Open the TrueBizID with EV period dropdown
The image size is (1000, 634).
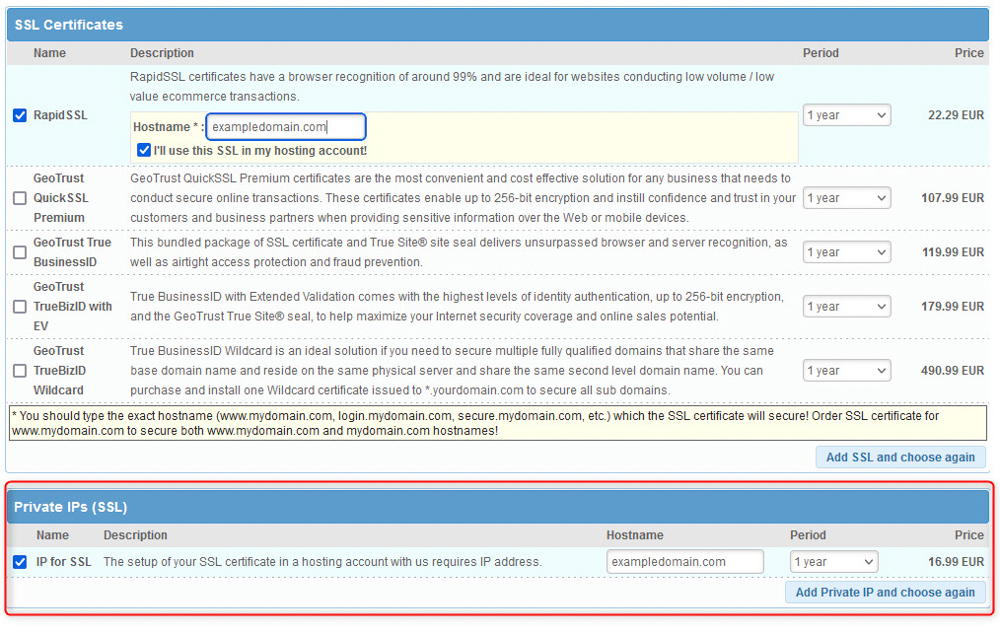[846, 306]
